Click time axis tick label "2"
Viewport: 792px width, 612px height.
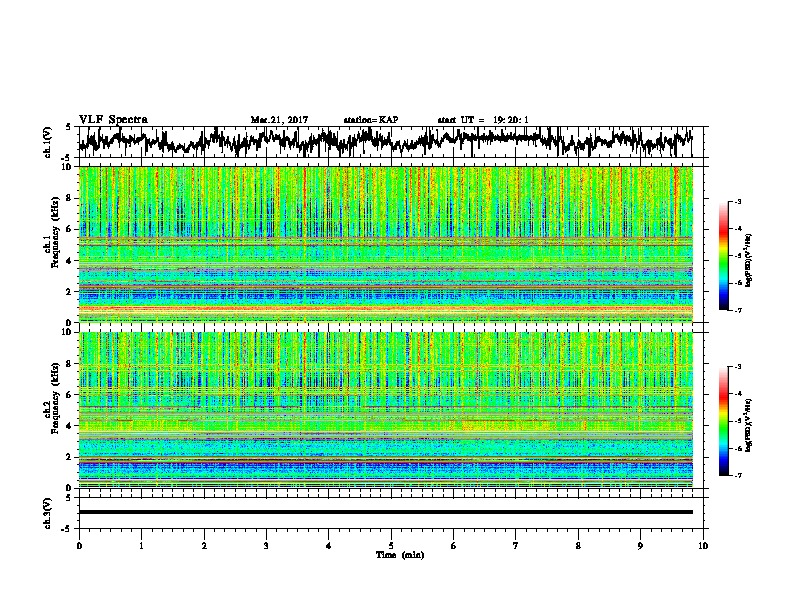point(204,545)
